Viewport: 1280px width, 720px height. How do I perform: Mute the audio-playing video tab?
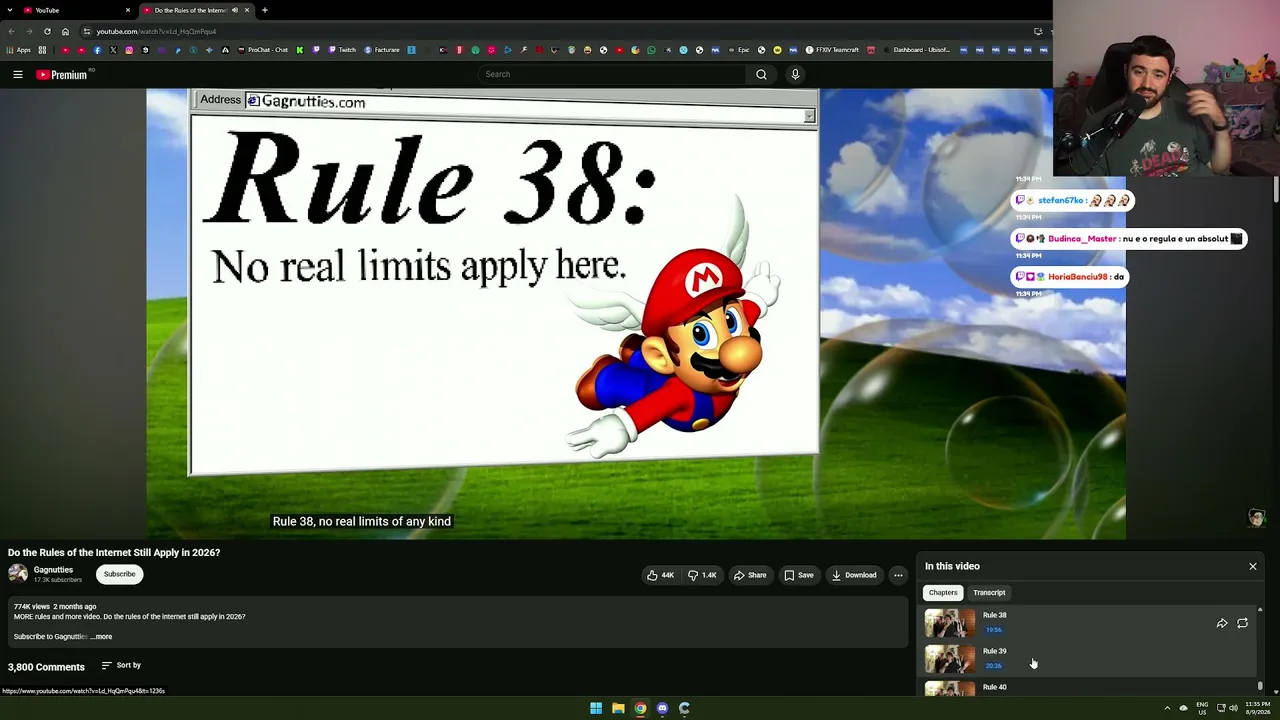pos(235,10)
